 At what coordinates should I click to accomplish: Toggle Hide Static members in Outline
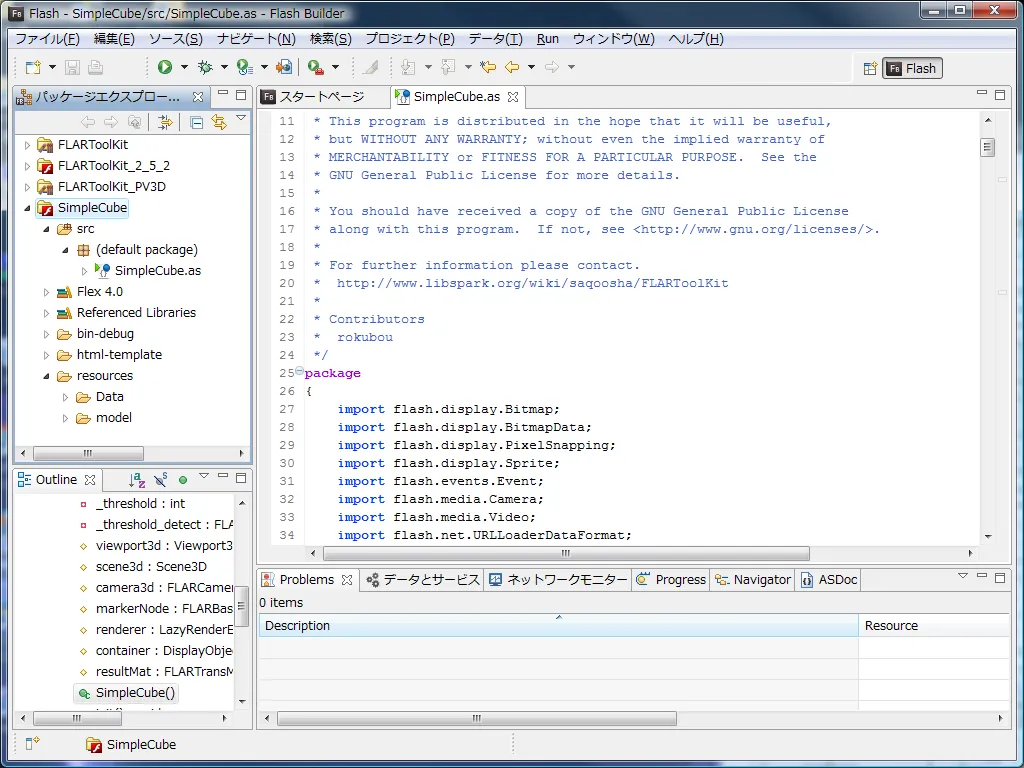point(161,480)
